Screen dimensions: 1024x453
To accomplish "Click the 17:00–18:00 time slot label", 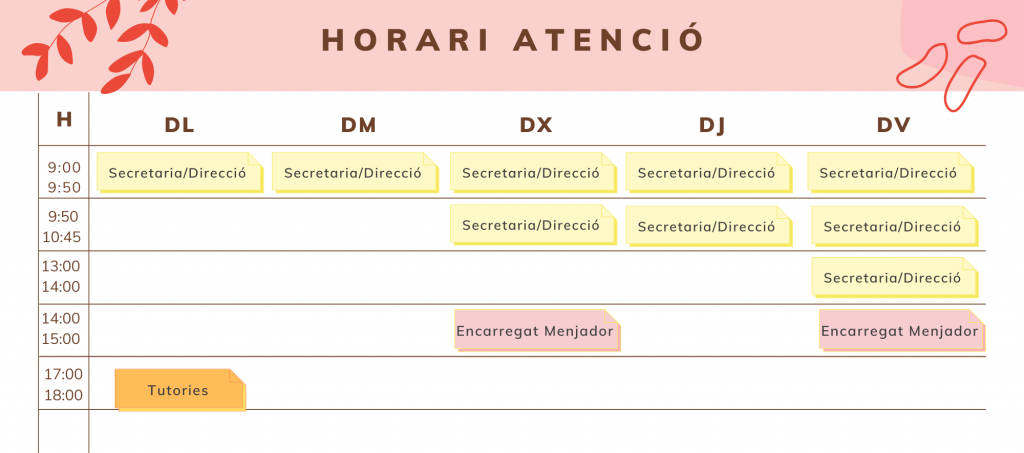I will (63, 384).
